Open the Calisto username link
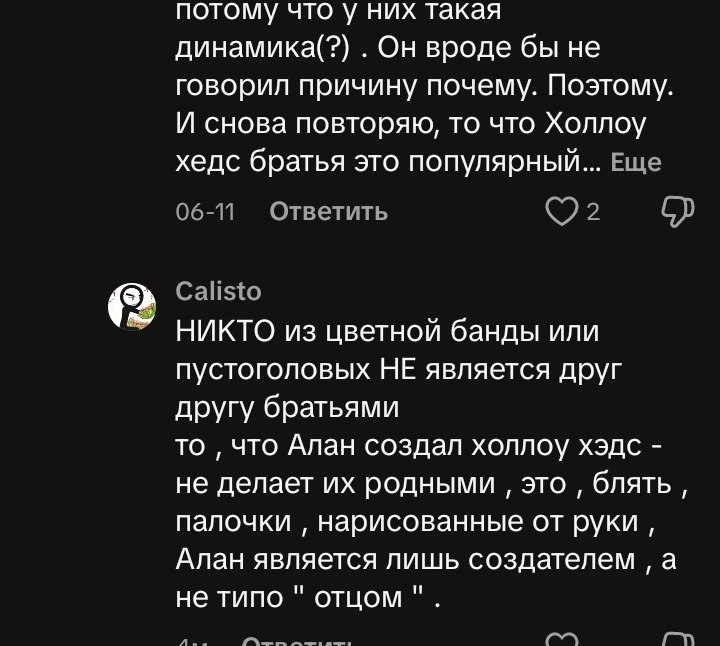 click(x=218, y=291)
